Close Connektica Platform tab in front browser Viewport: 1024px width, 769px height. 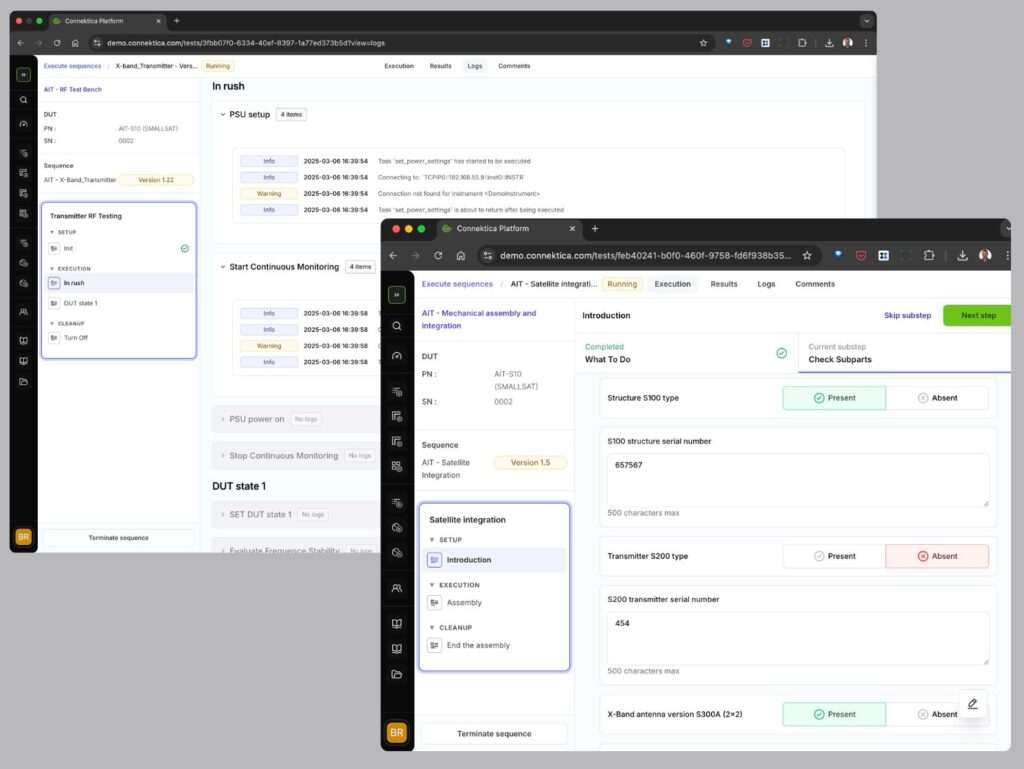(x=572, y=228)
